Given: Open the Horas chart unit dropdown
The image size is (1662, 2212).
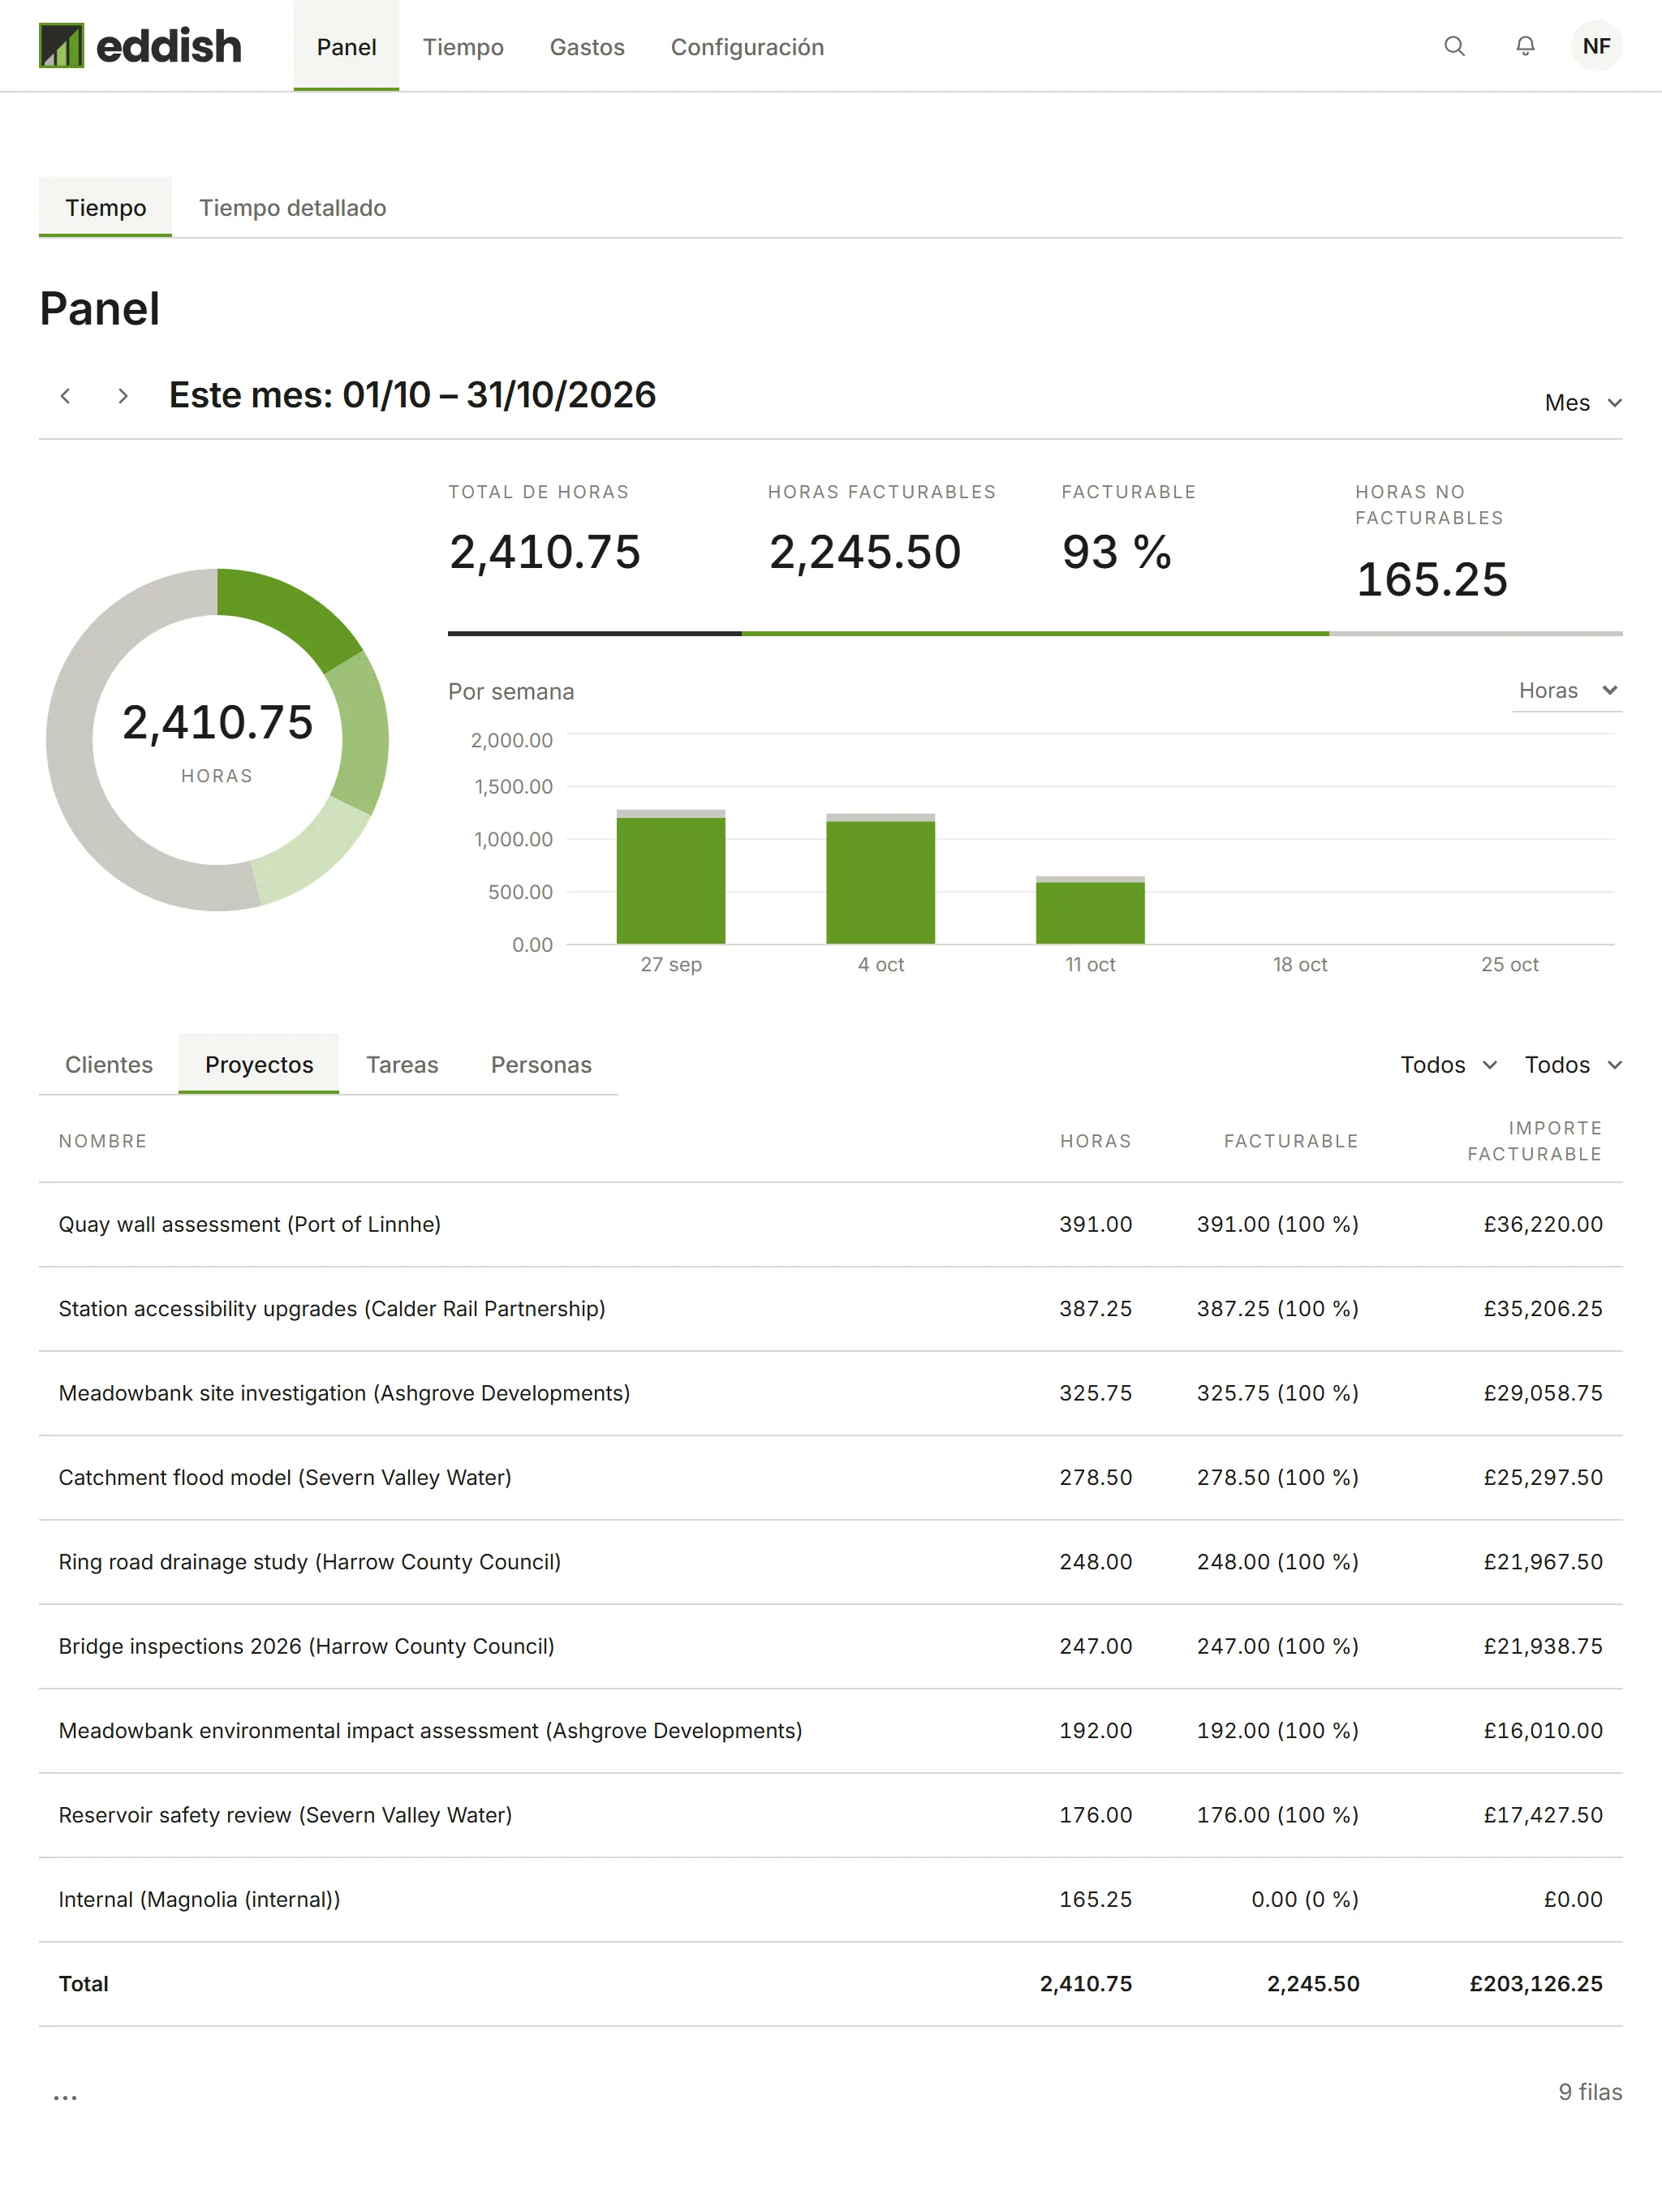Looking at the screenshot, I should (1566, 690).
